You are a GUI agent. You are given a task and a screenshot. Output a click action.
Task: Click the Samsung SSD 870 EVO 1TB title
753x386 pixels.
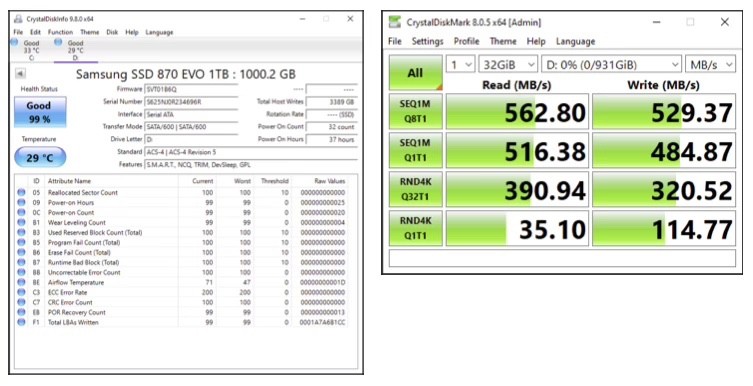pyautogui.click(x=186, y=74)
